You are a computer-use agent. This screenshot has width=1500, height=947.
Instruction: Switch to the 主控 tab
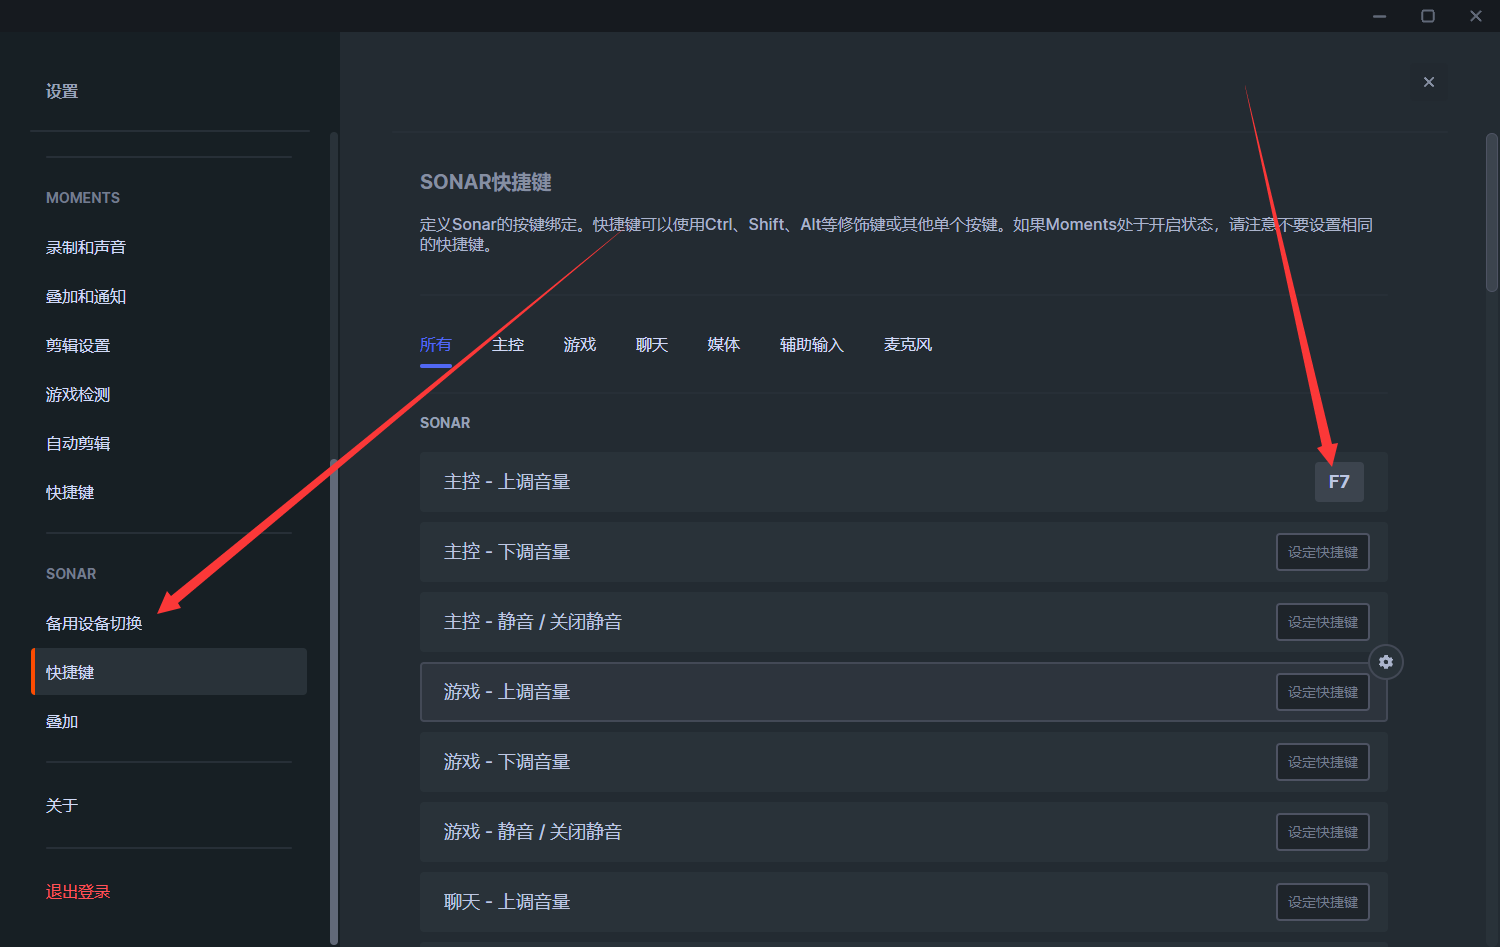tap(508, 345)
